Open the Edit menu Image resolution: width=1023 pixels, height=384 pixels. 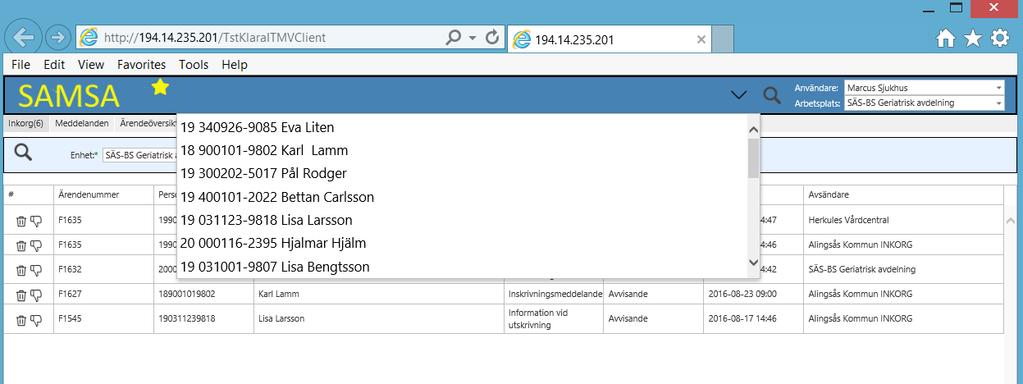pyautogui.click(x=54, y=65)
